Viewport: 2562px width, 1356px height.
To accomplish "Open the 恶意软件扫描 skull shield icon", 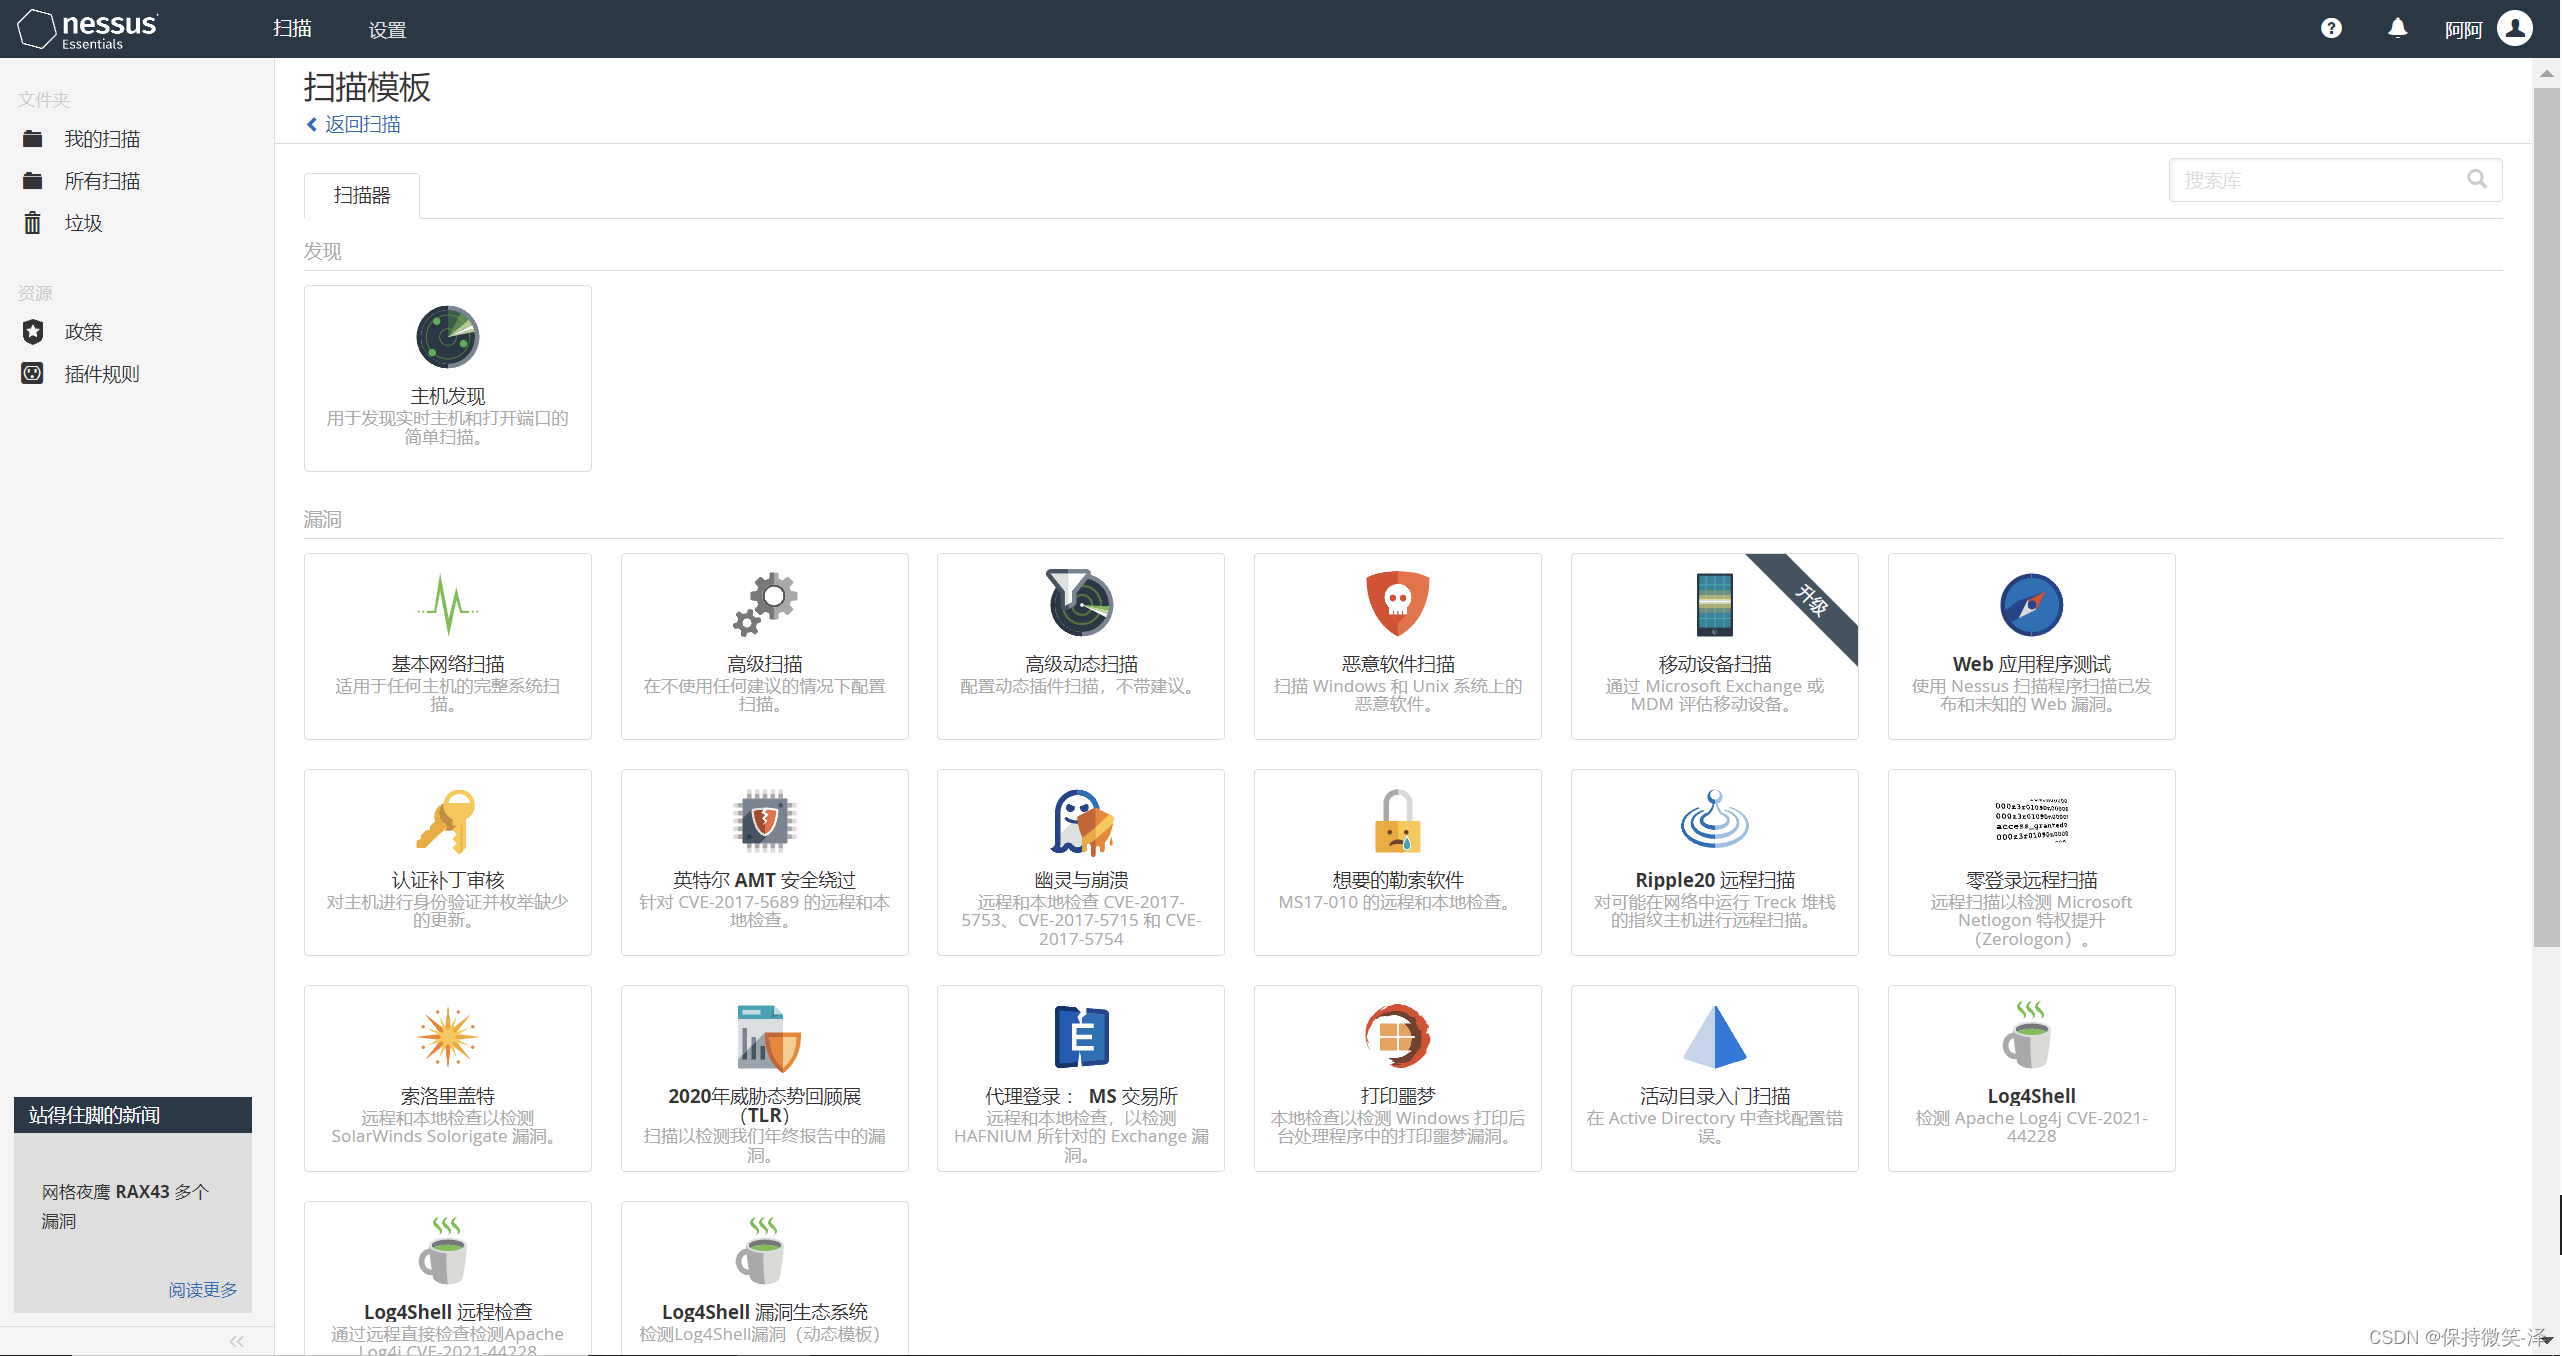I will pos(1397,604).
